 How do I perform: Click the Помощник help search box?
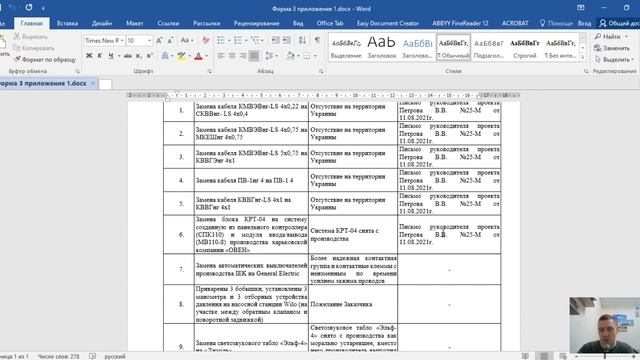(x=556, y=23)
